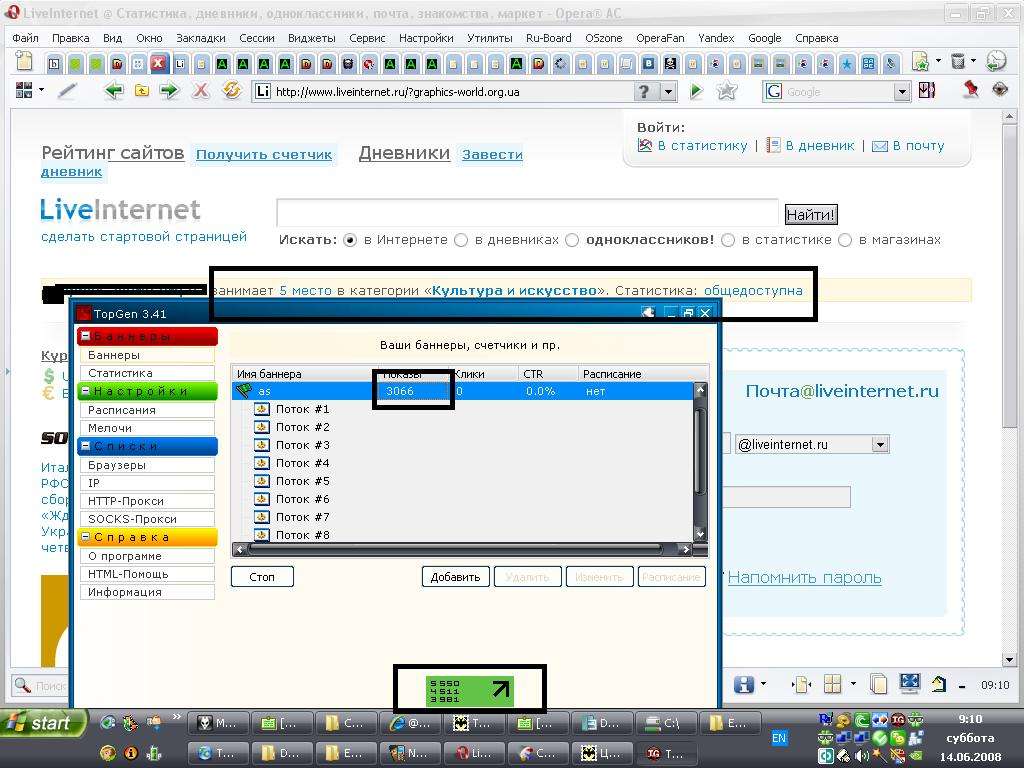Click the orange Reload page icon

231,90
